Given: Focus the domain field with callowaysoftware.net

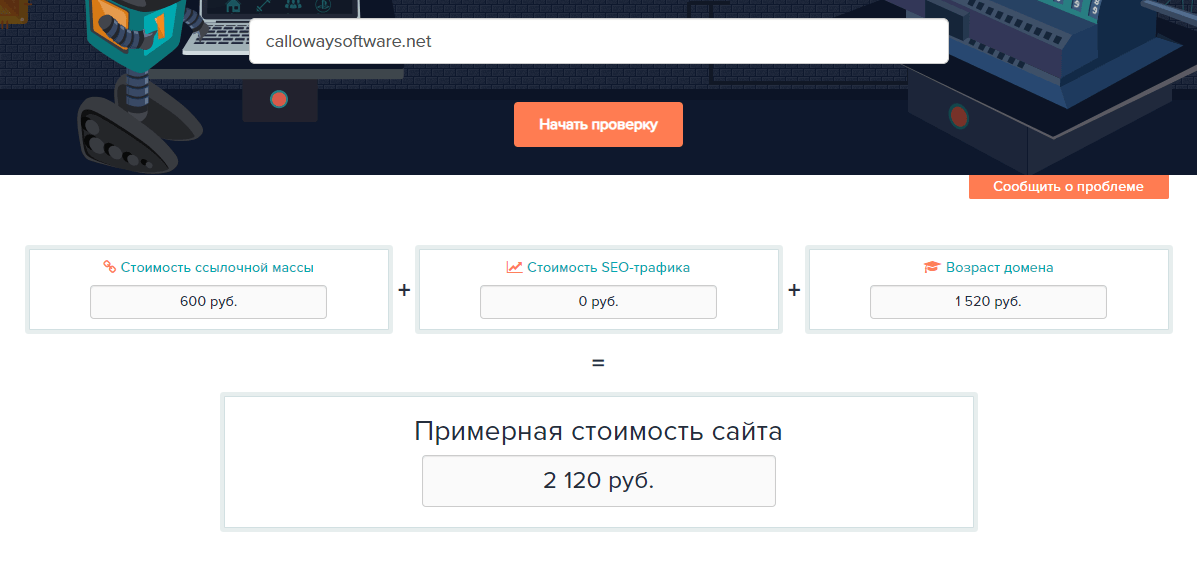Looking at the screenshot, I should tap(598, 42).
